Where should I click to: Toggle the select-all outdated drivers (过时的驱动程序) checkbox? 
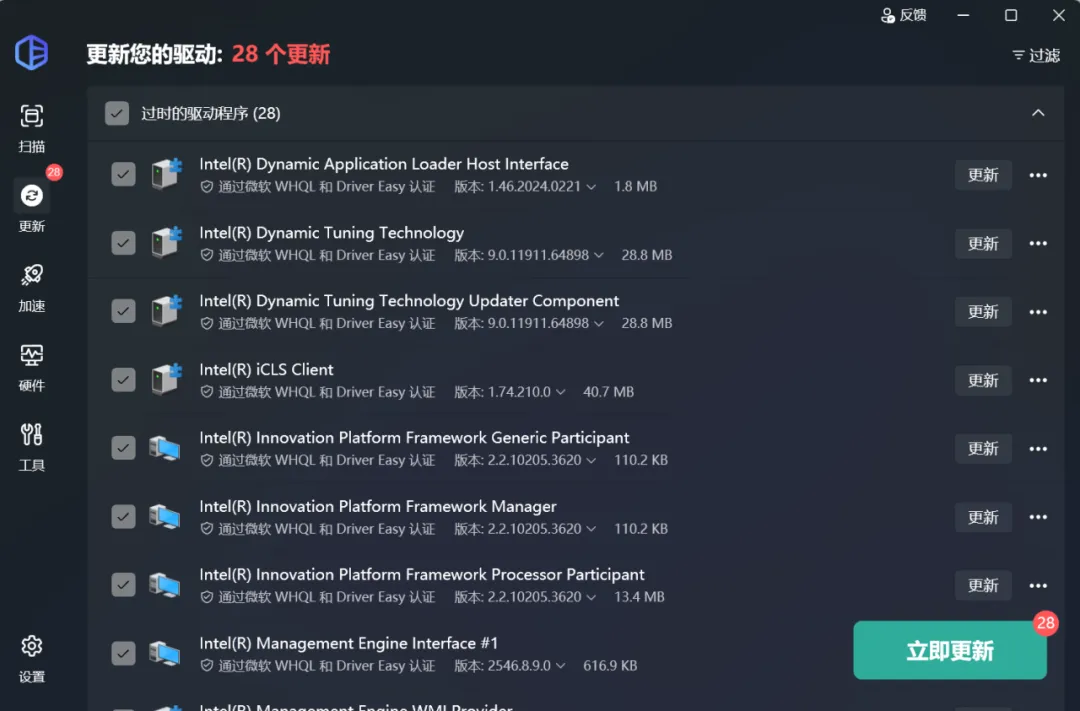[117, 114]
